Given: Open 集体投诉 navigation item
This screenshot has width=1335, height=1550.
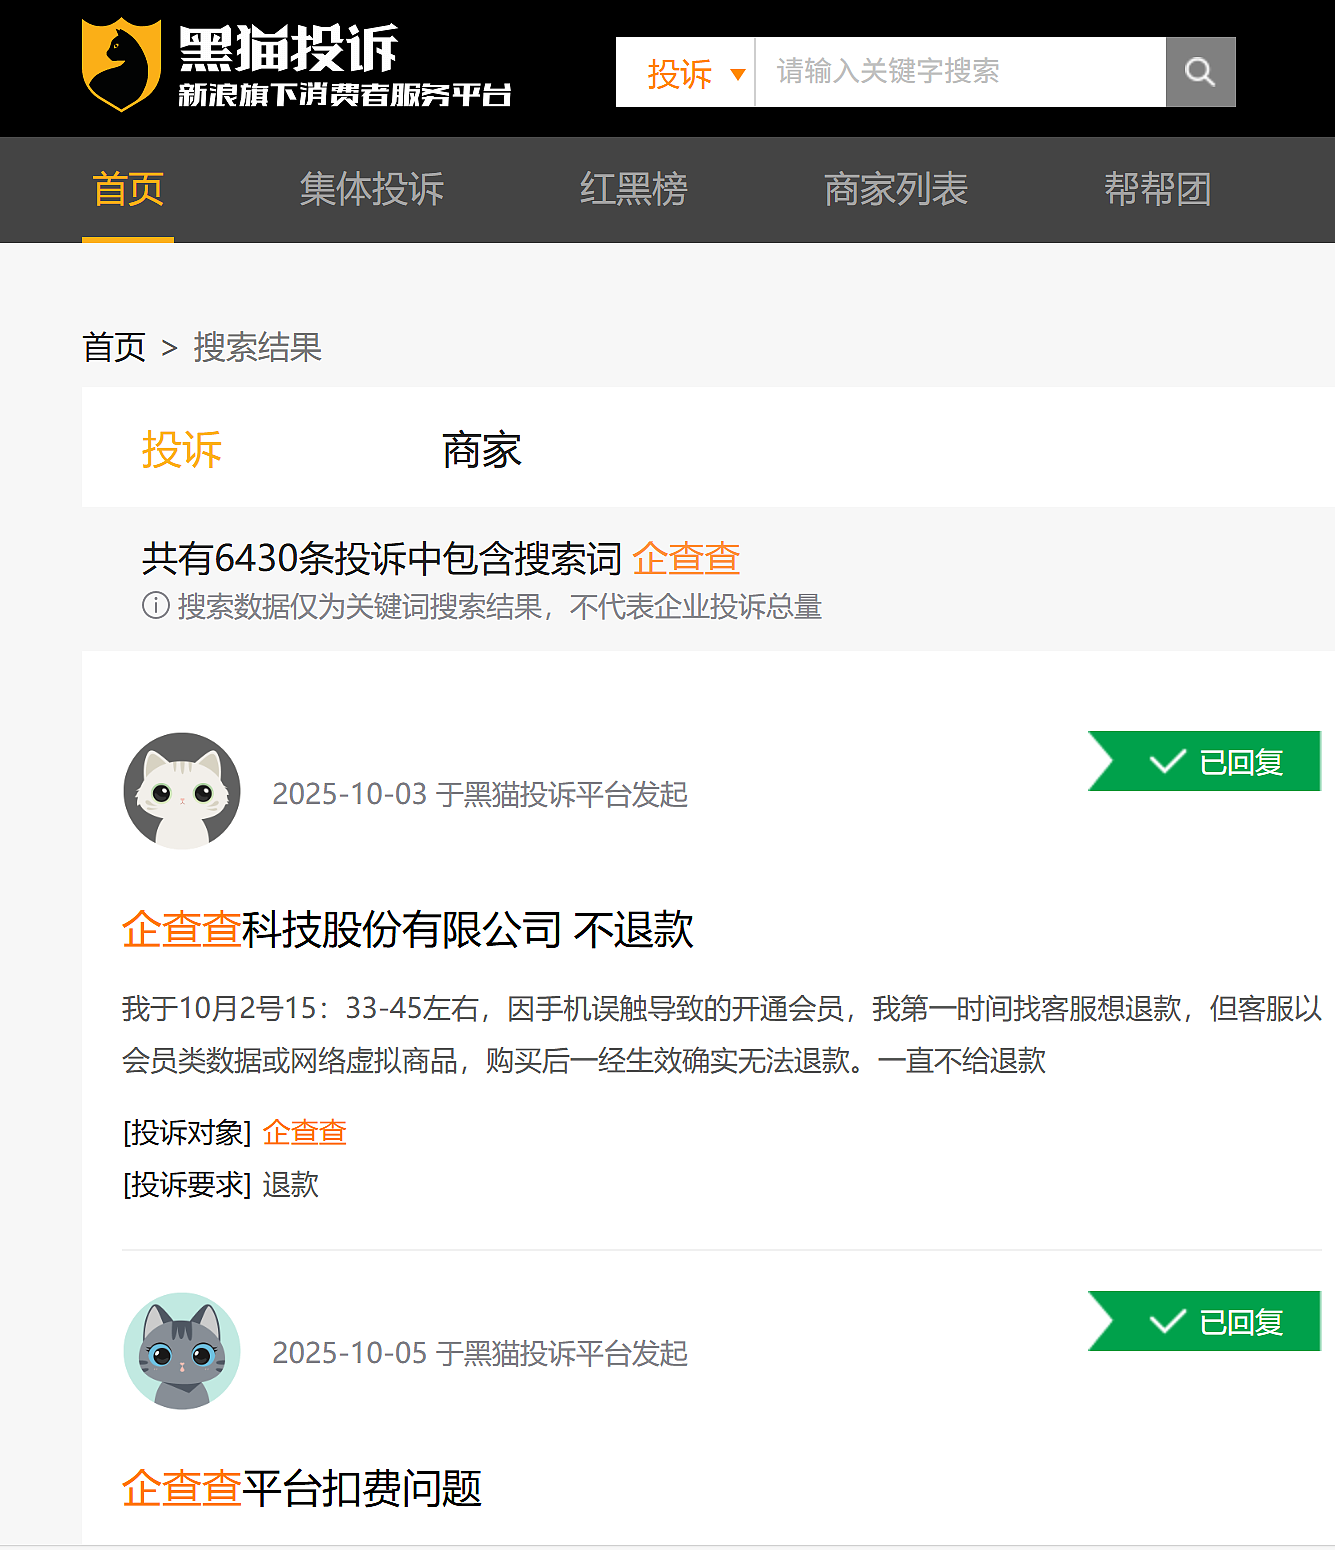Looking at the screenshot, I should pos(372,189).
